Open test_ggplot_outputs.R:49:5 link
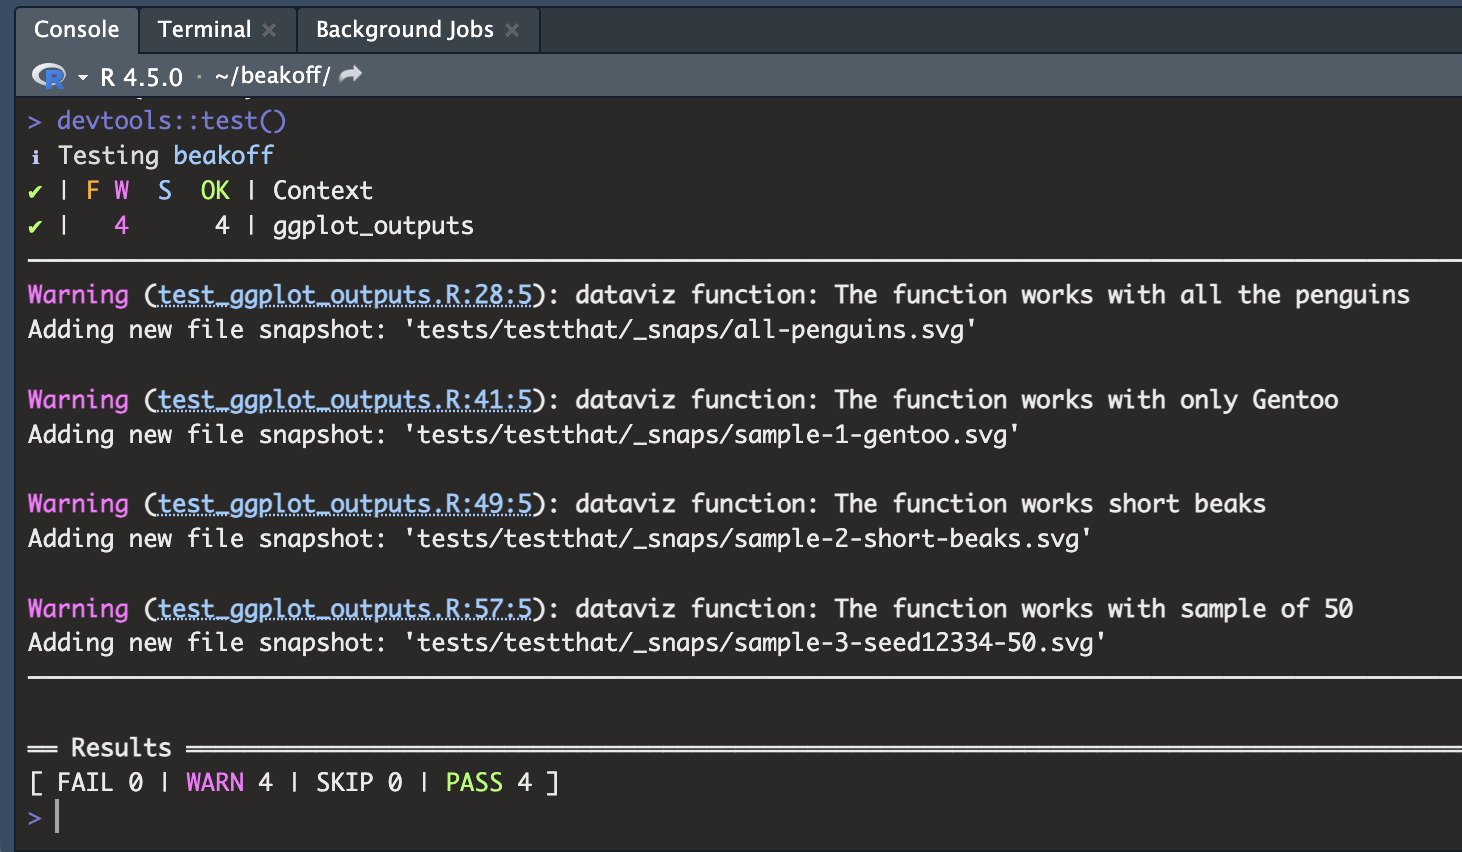1462x852 pixels. coord(344,504)
